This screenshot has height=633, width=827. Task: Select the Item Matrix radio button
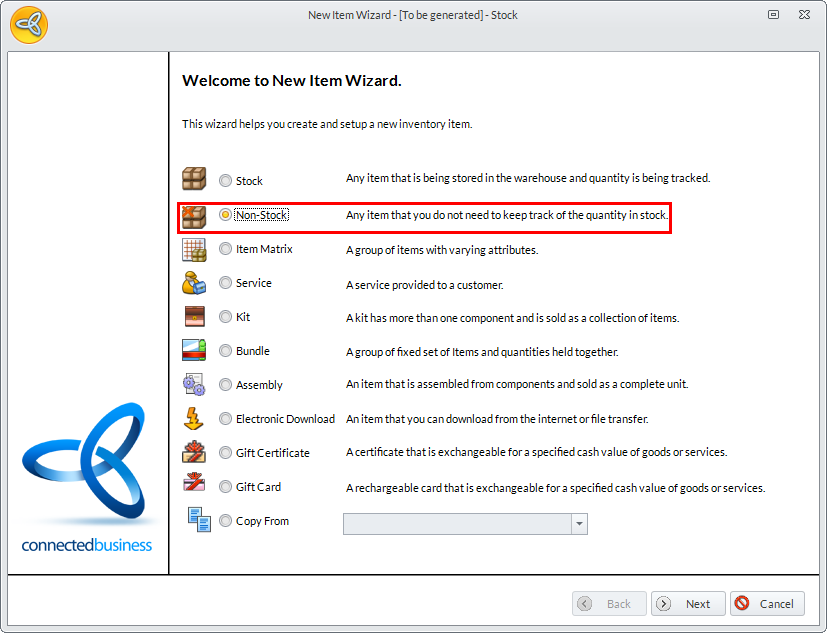click(x=225, y=248)
